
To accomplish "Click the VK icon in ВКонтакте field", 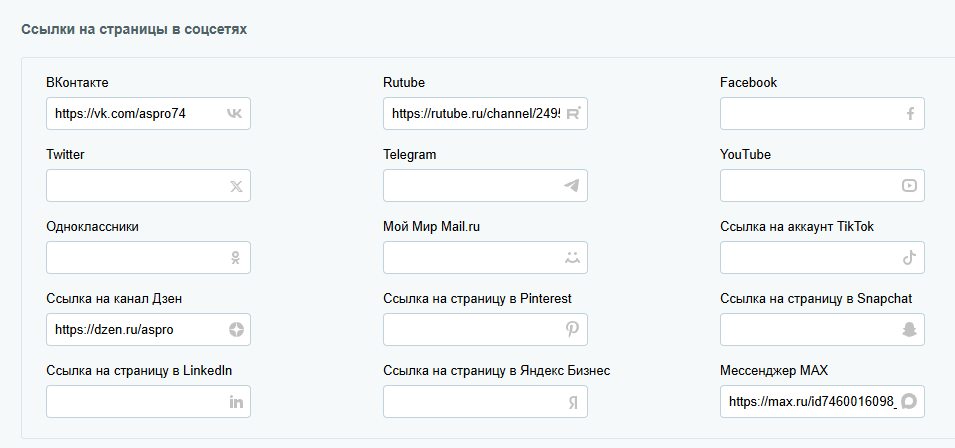I will pyautogui.click(x=234, y=114).
